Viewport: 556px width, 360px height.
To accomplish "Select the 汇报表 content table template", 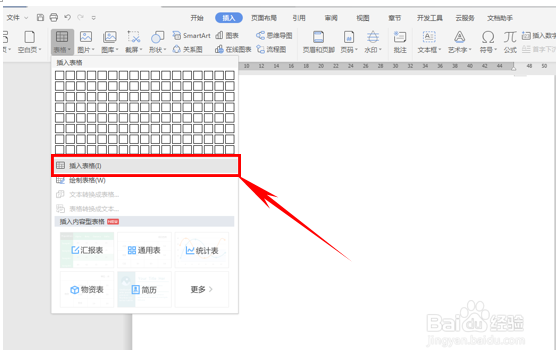I will [87, 250].
